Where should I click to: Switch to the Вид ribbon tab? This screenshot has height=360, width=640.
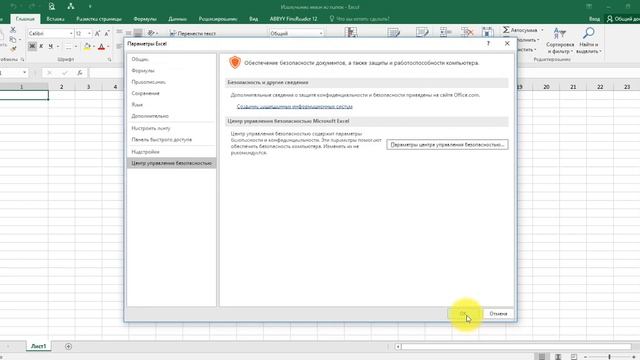click(x=253, y=19)
